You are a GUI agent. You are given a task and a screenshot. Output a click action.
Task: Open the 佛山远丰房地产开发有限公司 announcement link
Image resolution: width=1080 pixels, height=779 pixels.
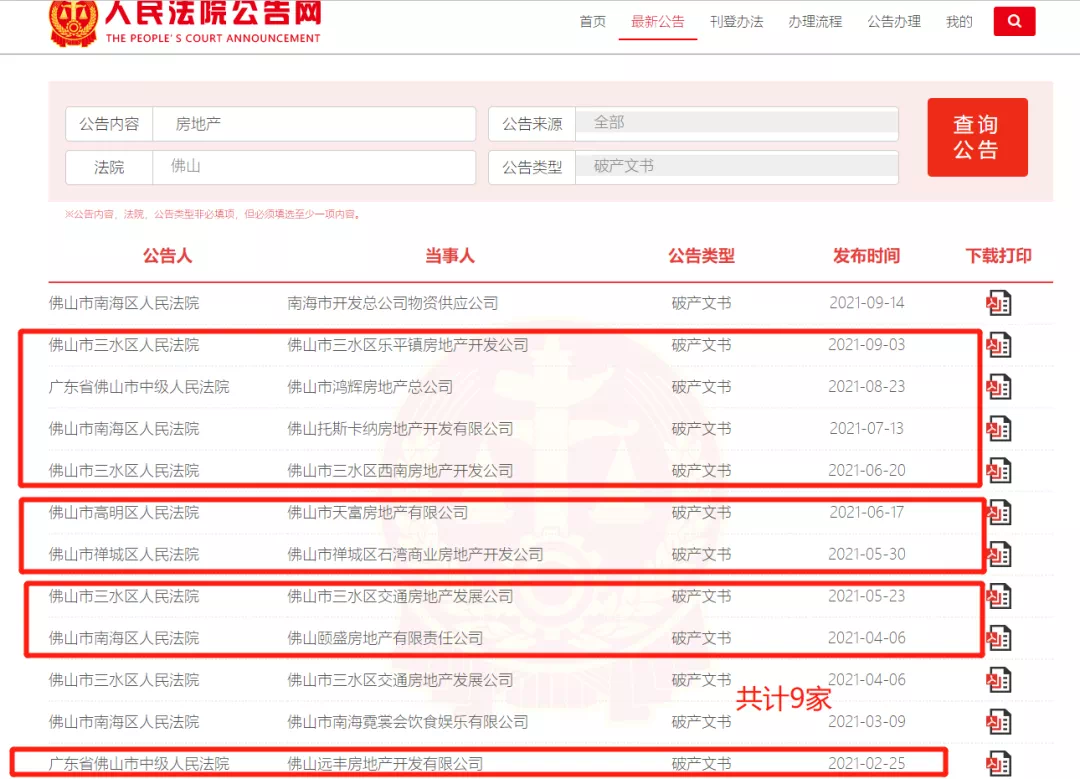pyautogui.click(x=385, y=764)
